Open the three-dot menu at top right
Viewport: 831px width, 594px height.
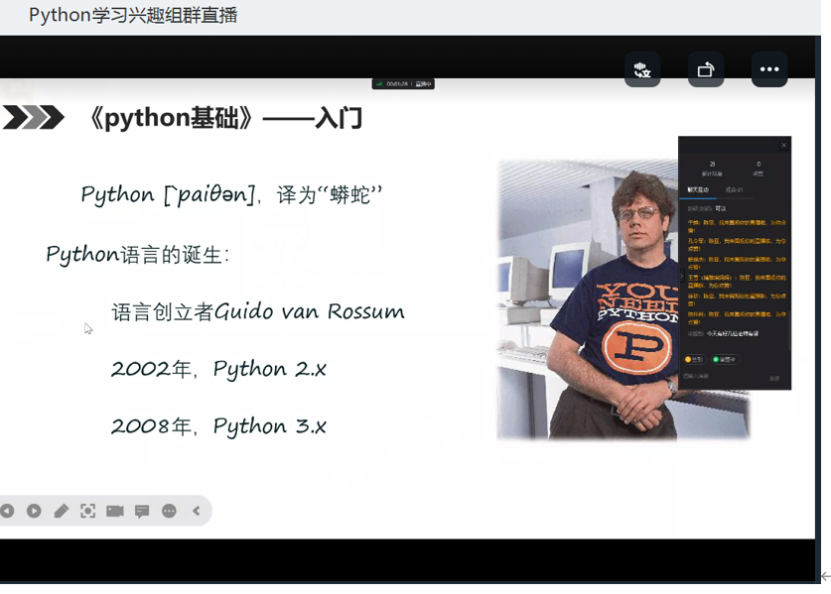point(769,69)
